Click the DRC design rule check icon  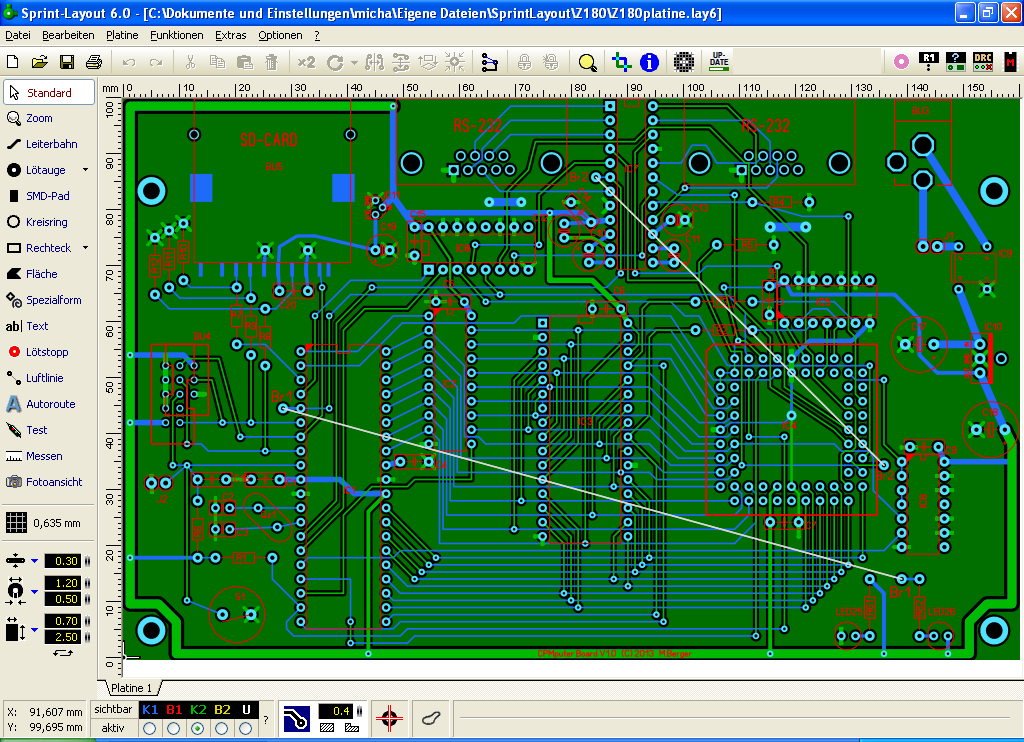pos(983,62)
